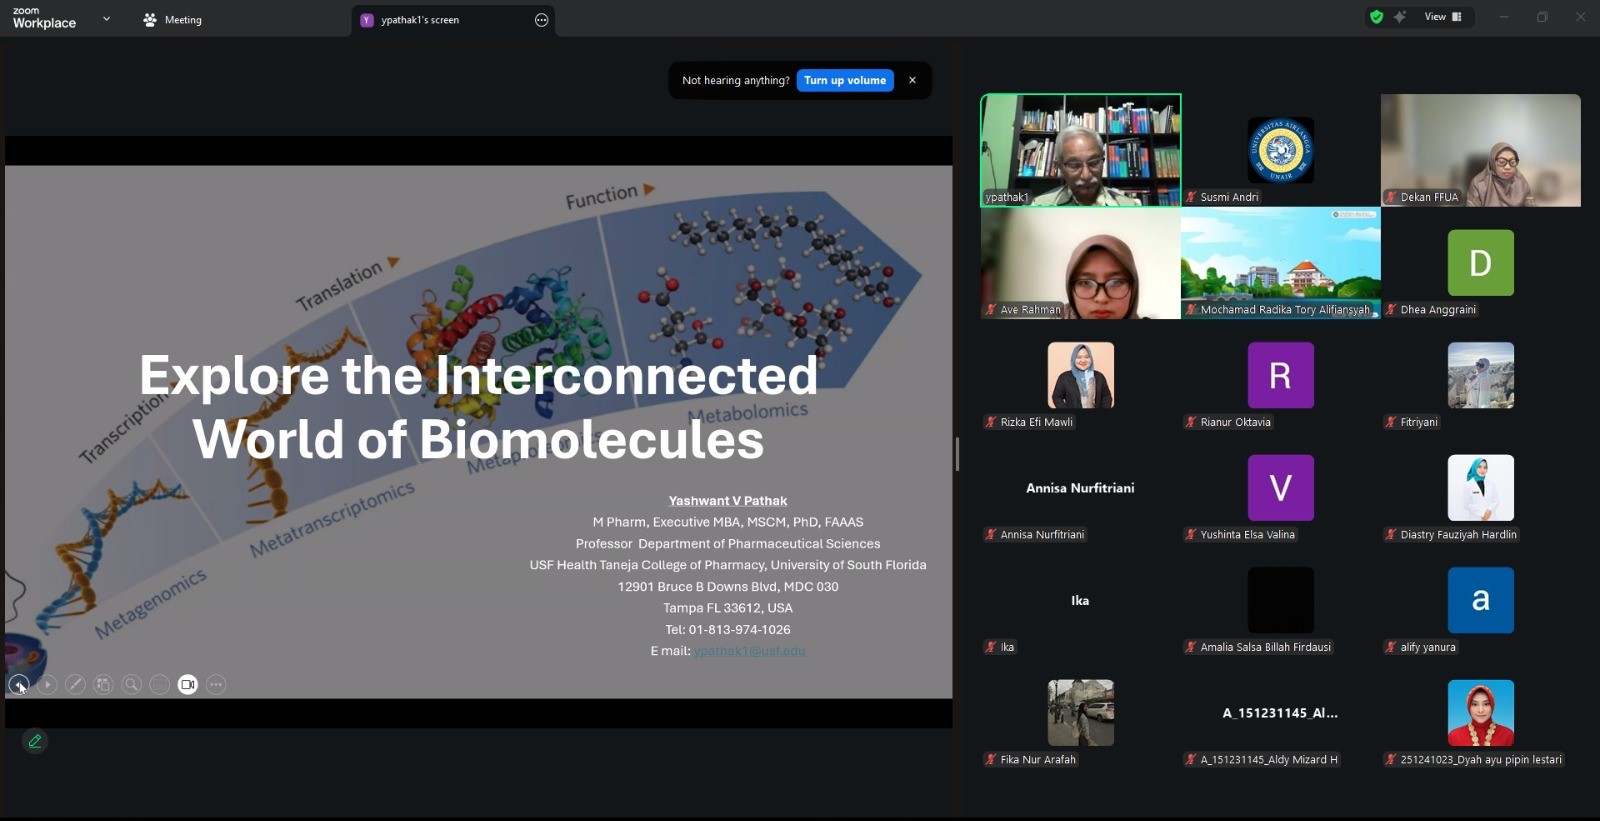The height and width of the screenshot is (821, 1600).
Task: Click the green annotate pencil icon
Action: (35, 741)
